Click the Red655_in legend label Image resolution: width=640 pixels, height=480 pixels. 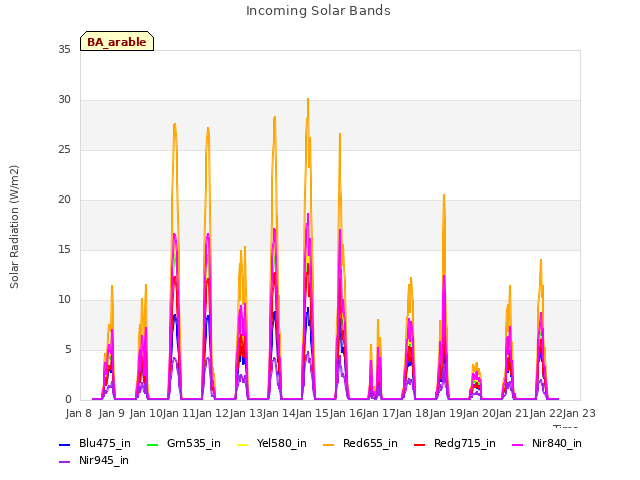pos(370,444)
